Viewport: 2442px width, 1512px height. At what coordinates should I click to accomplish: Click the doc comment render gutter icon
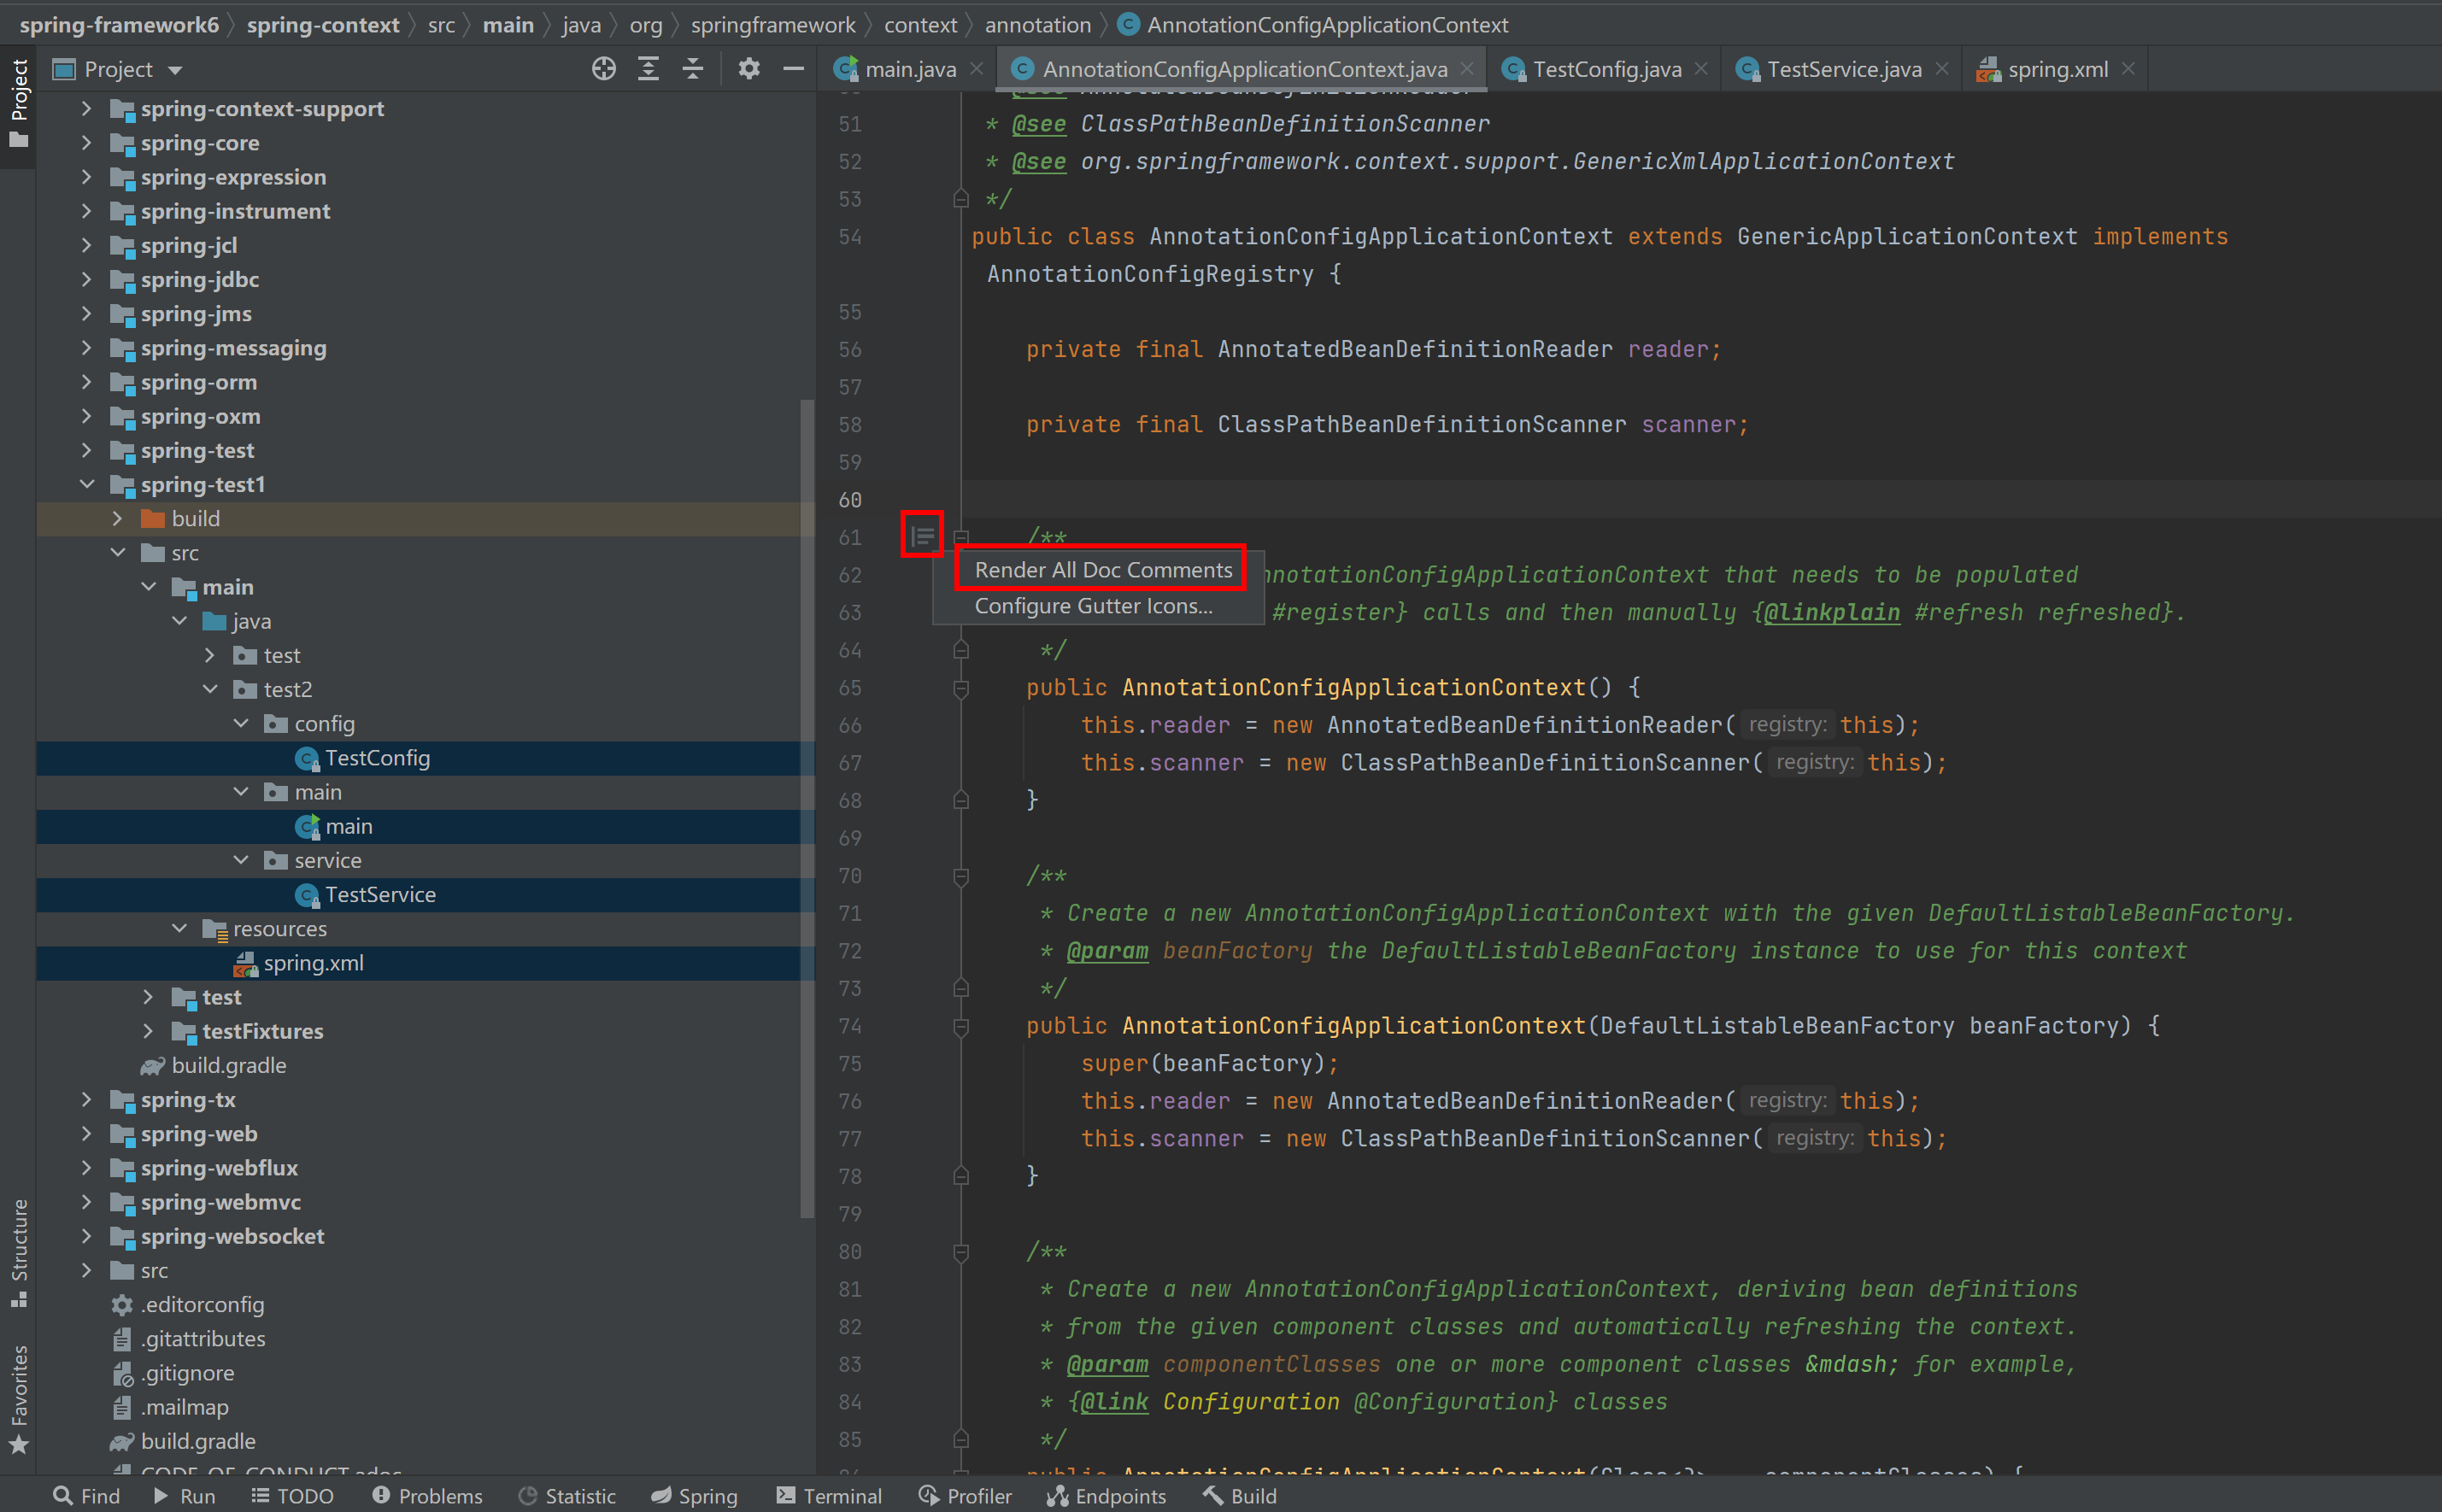pos(922,536)
